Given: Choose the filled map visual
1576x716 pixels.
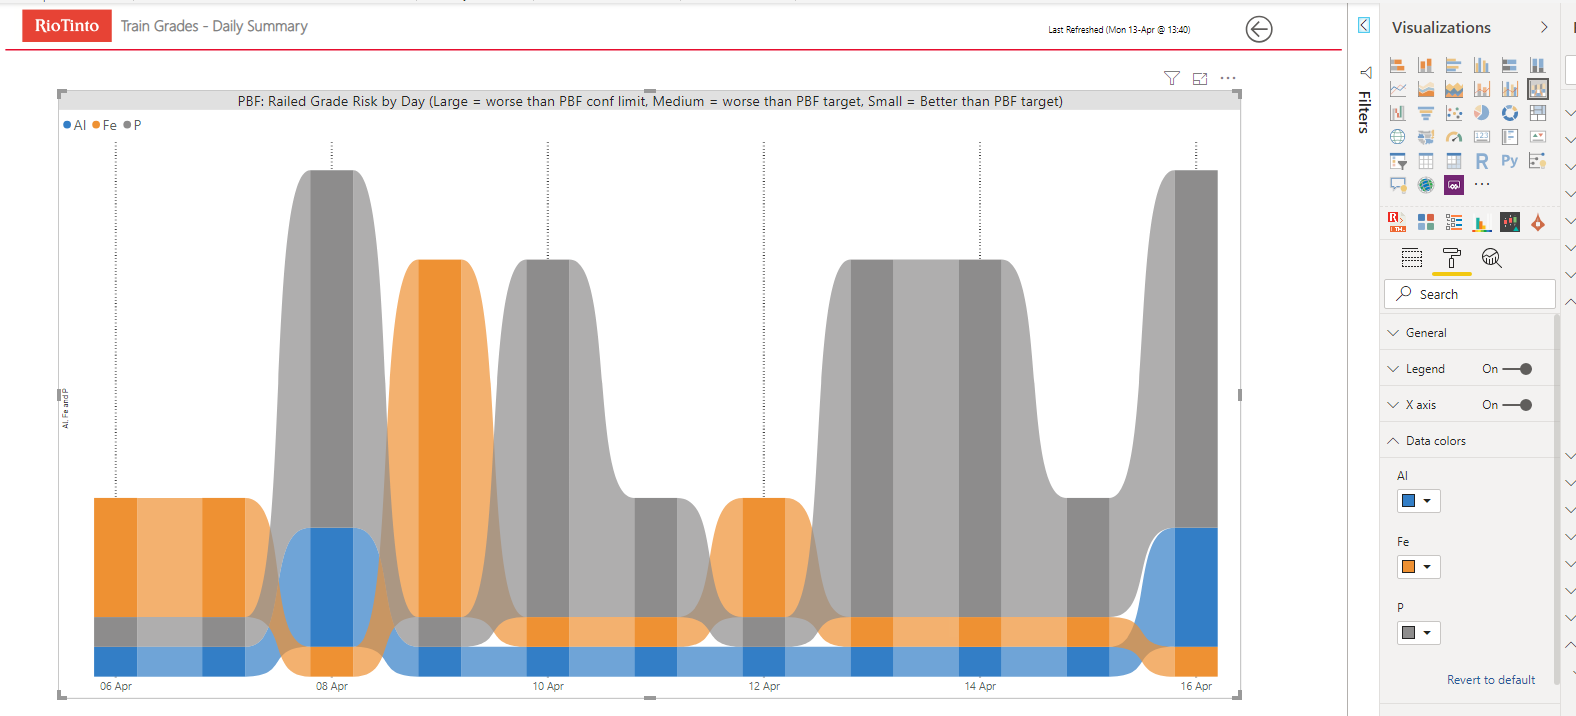Looking at the screenshot, I should [1426, 137].
